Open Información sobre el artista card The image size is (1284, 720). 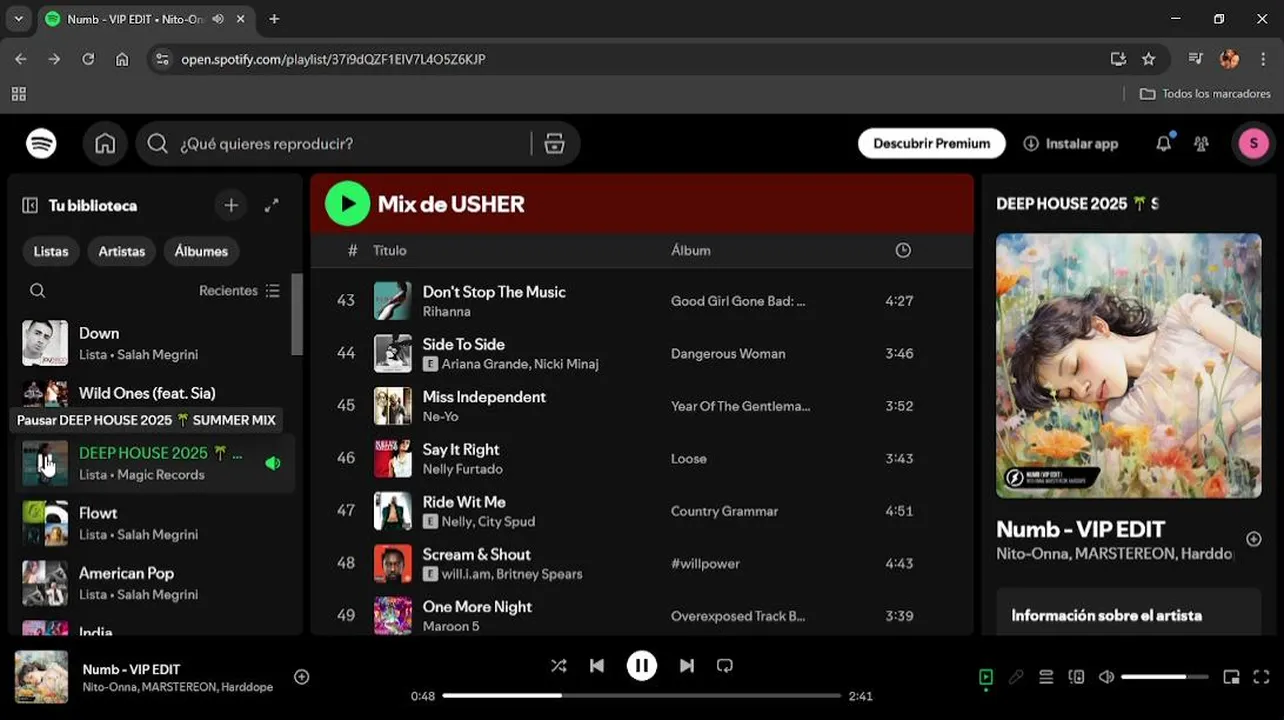tap(1128, 612)
